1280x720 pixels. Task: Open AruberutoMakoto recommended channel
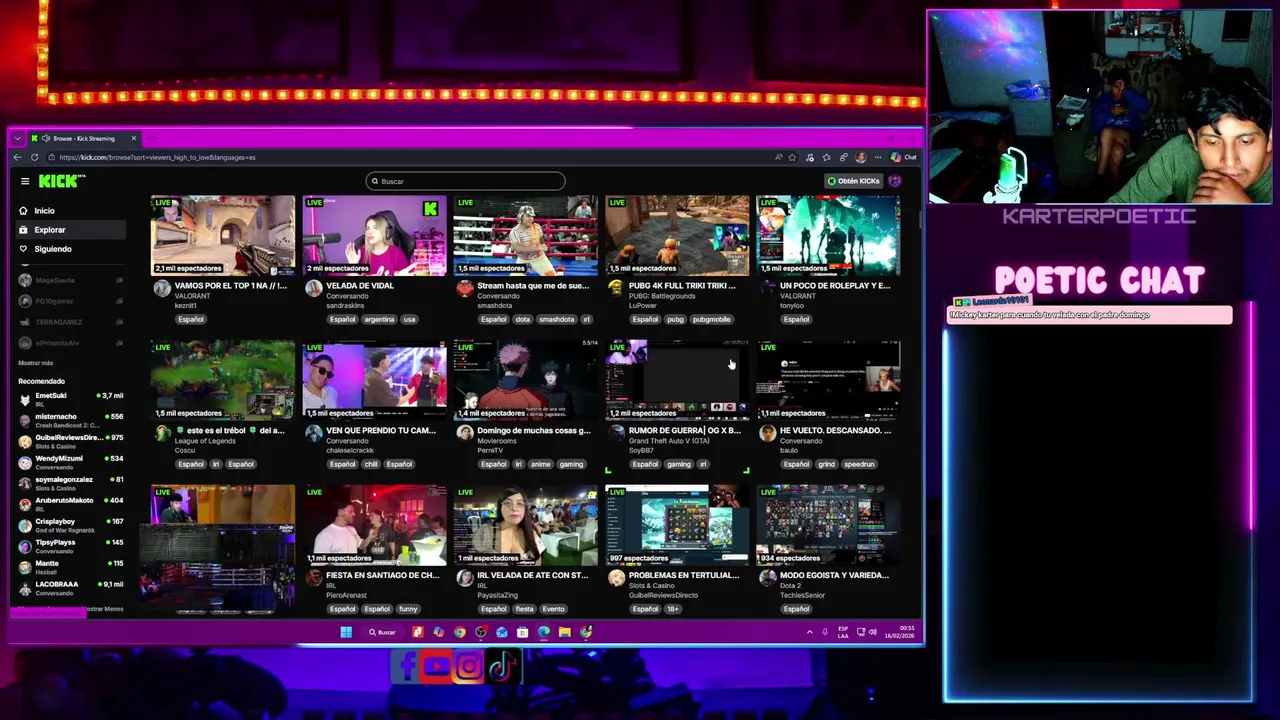coord(70,503)
